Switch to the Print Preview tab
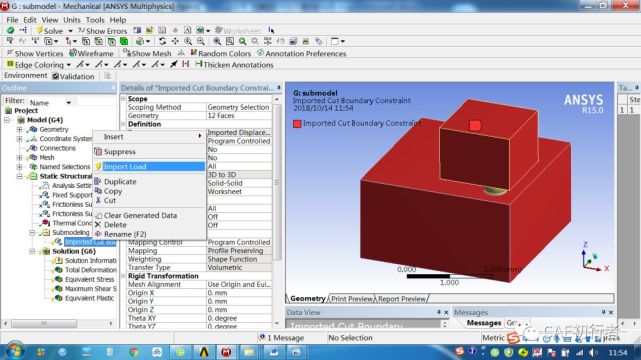Screen dimensions: 641x360 (351, 299)
